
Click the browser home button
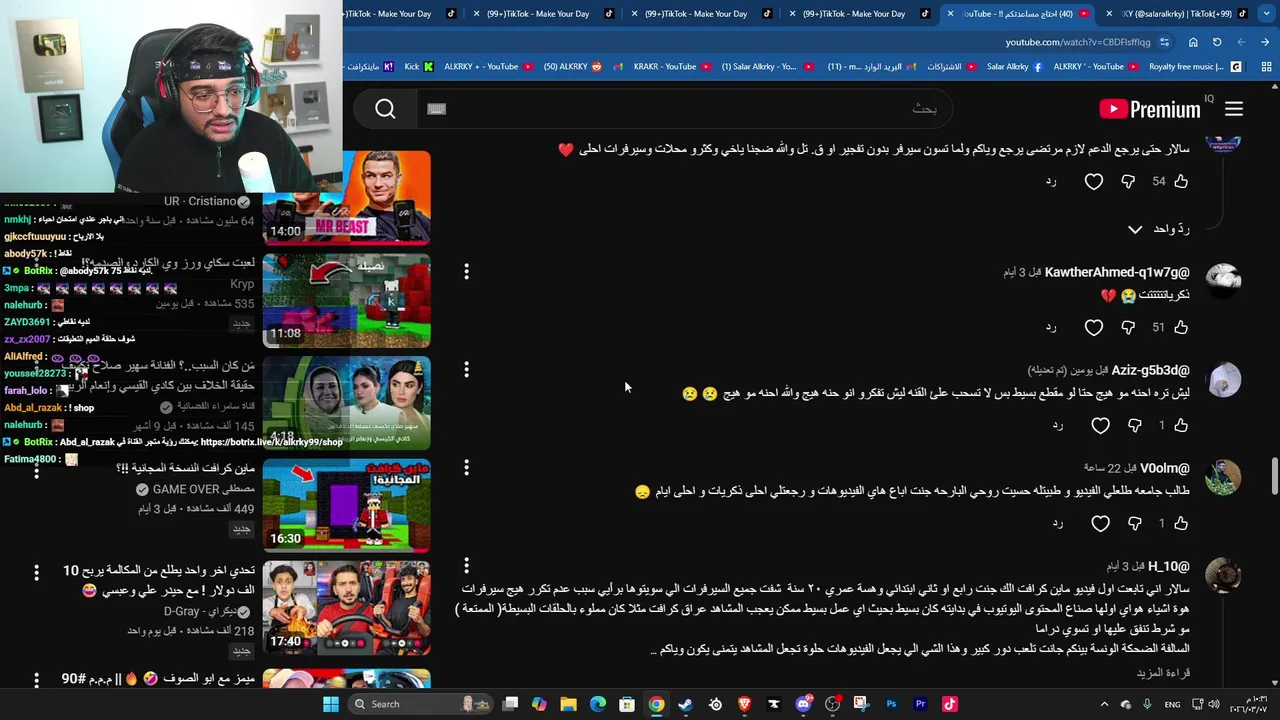[x=1193, y=42]
